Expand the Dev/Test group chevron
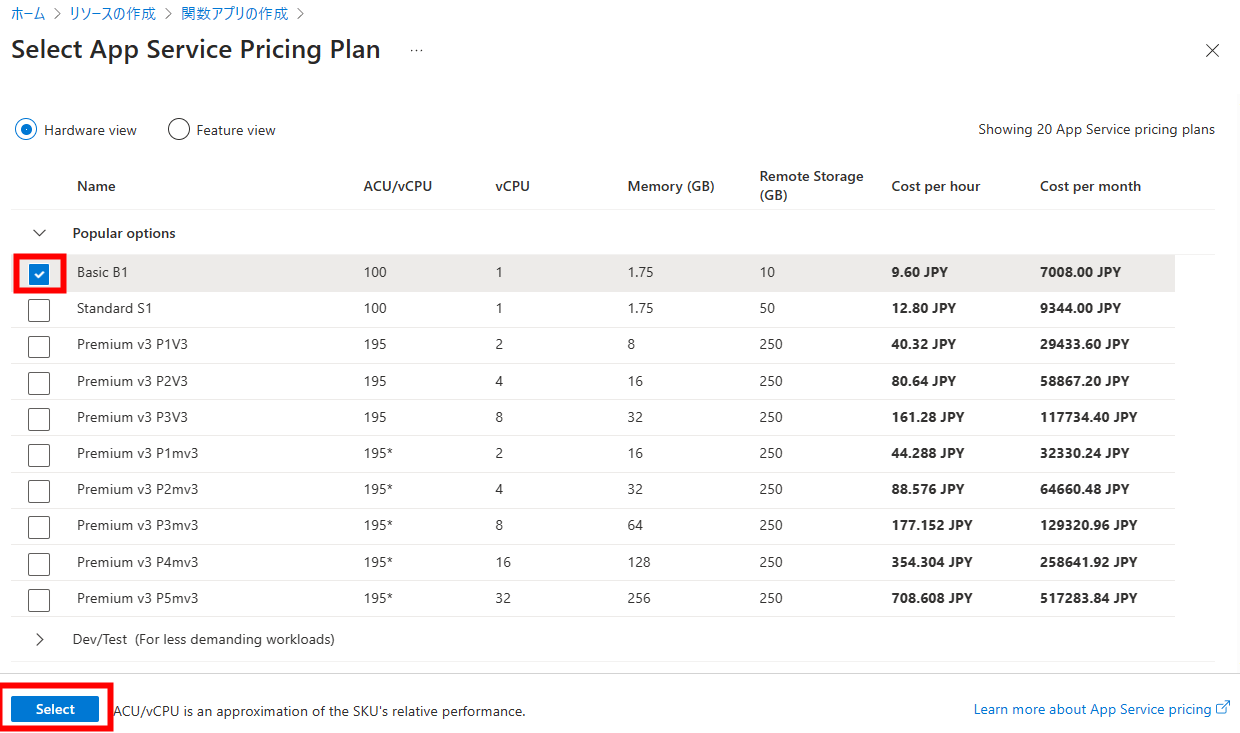Viewport: 1240px width, 733px height. pyautogui.click(x=40, y=639)
